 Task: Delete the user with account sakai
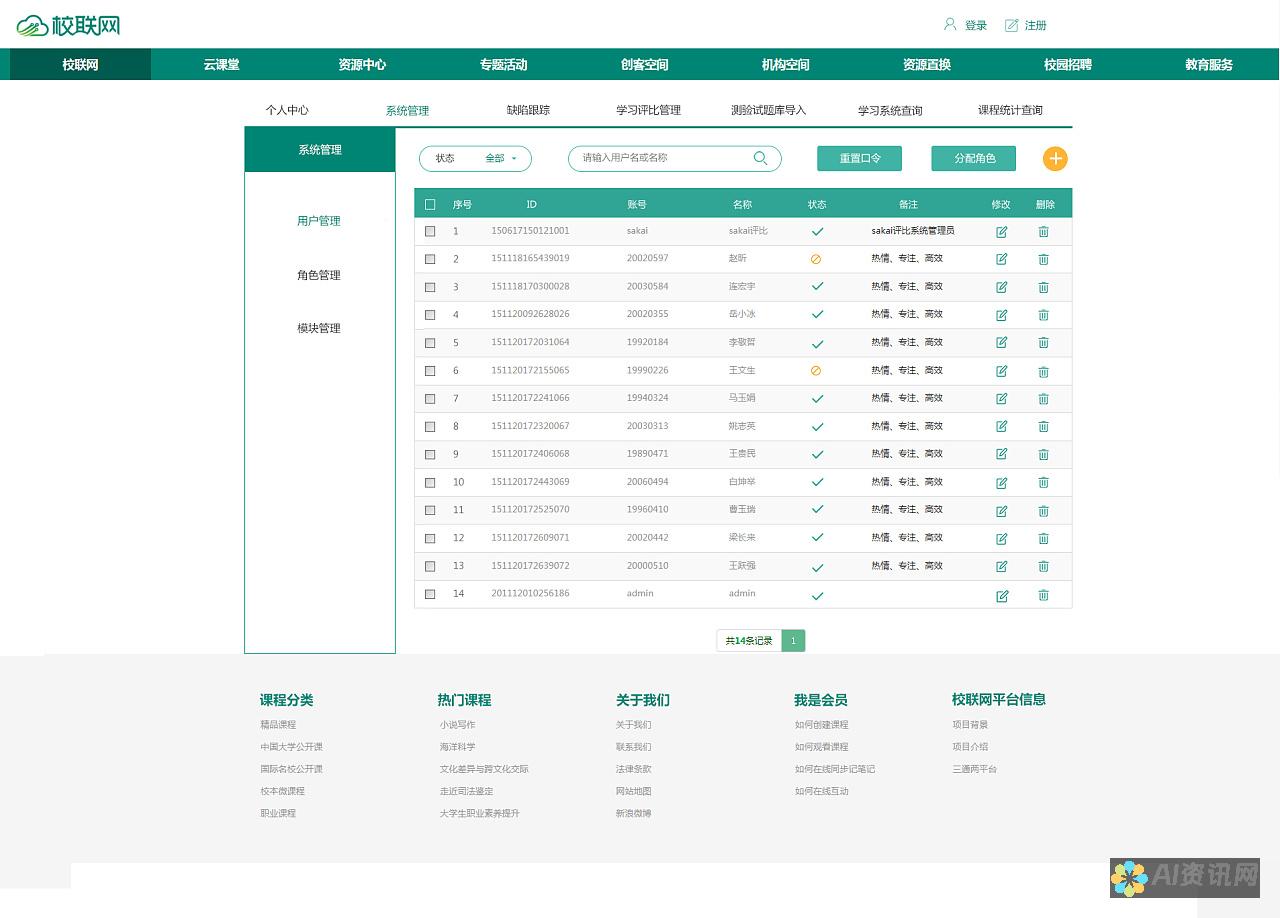pos(1043,232)
